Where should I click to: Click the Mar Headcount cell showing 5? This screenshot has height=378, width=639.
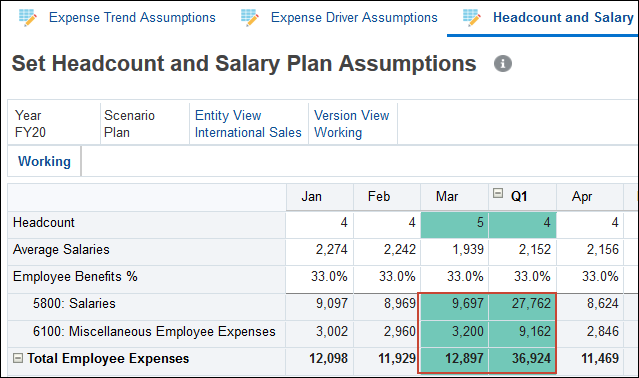tap(454, 224)
